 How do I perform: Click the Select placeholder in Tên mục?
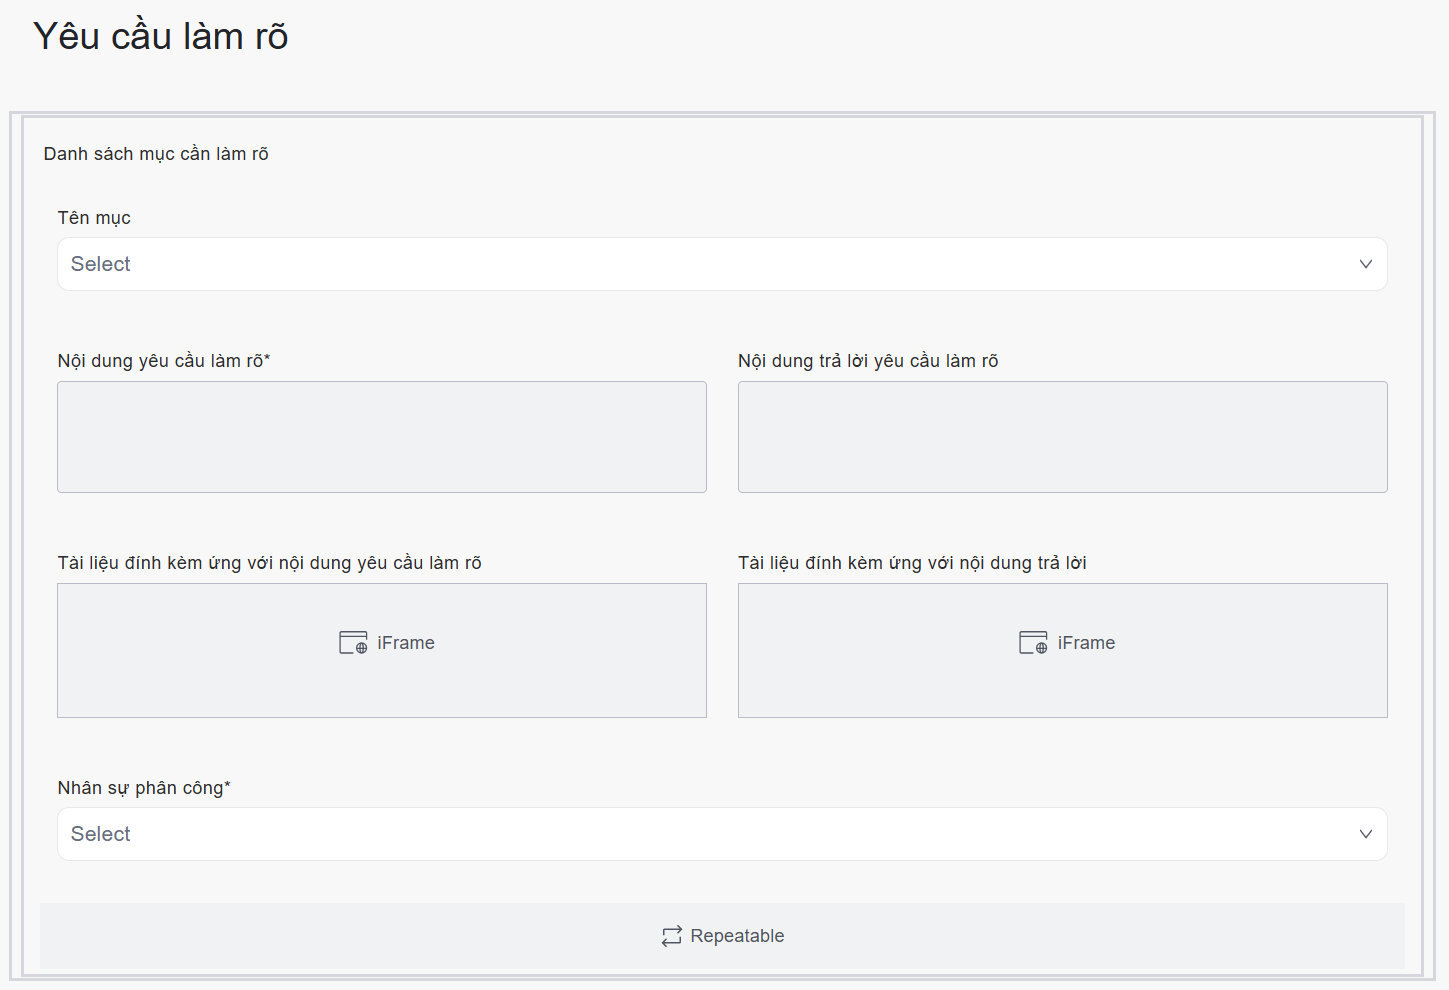pyautogui.click(x=101, y=264)
